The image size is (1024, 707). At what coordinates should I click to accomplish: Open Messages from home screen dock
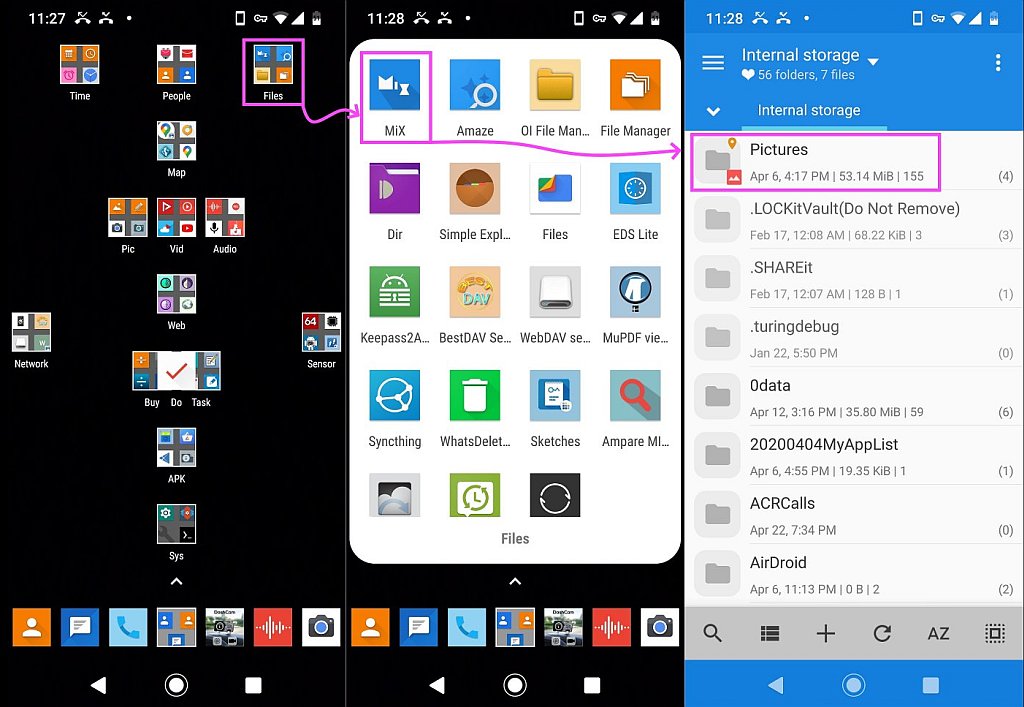80,627
